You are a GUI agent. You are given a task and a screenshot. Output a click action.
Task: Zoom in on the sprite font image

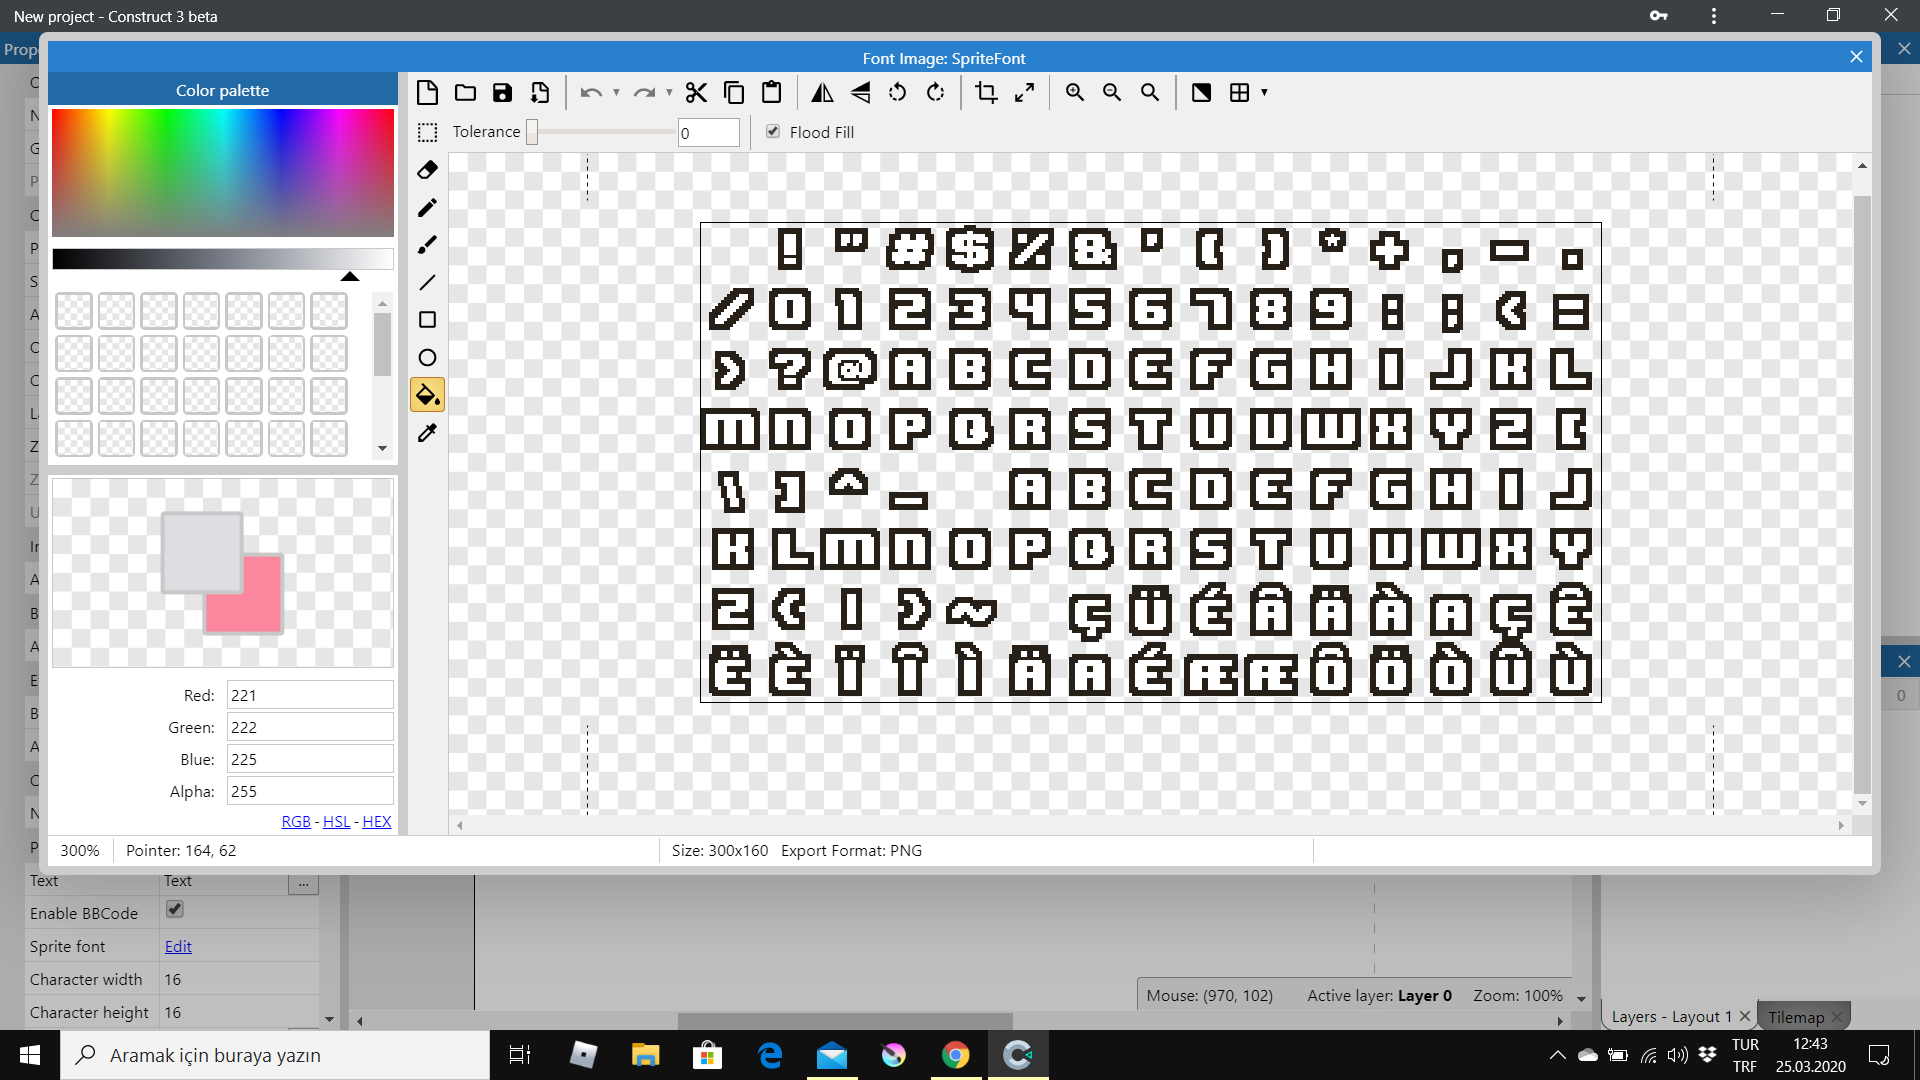coord(1075,92)
